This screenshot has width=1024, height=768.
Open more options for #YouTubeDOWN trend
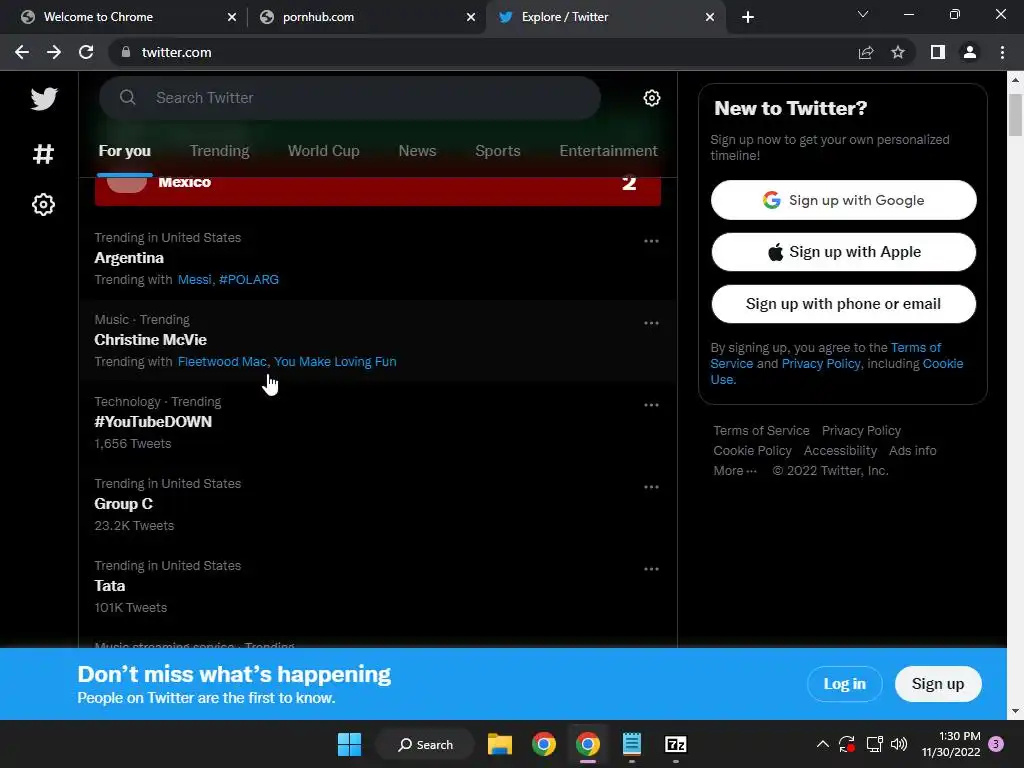click(651, 405)
